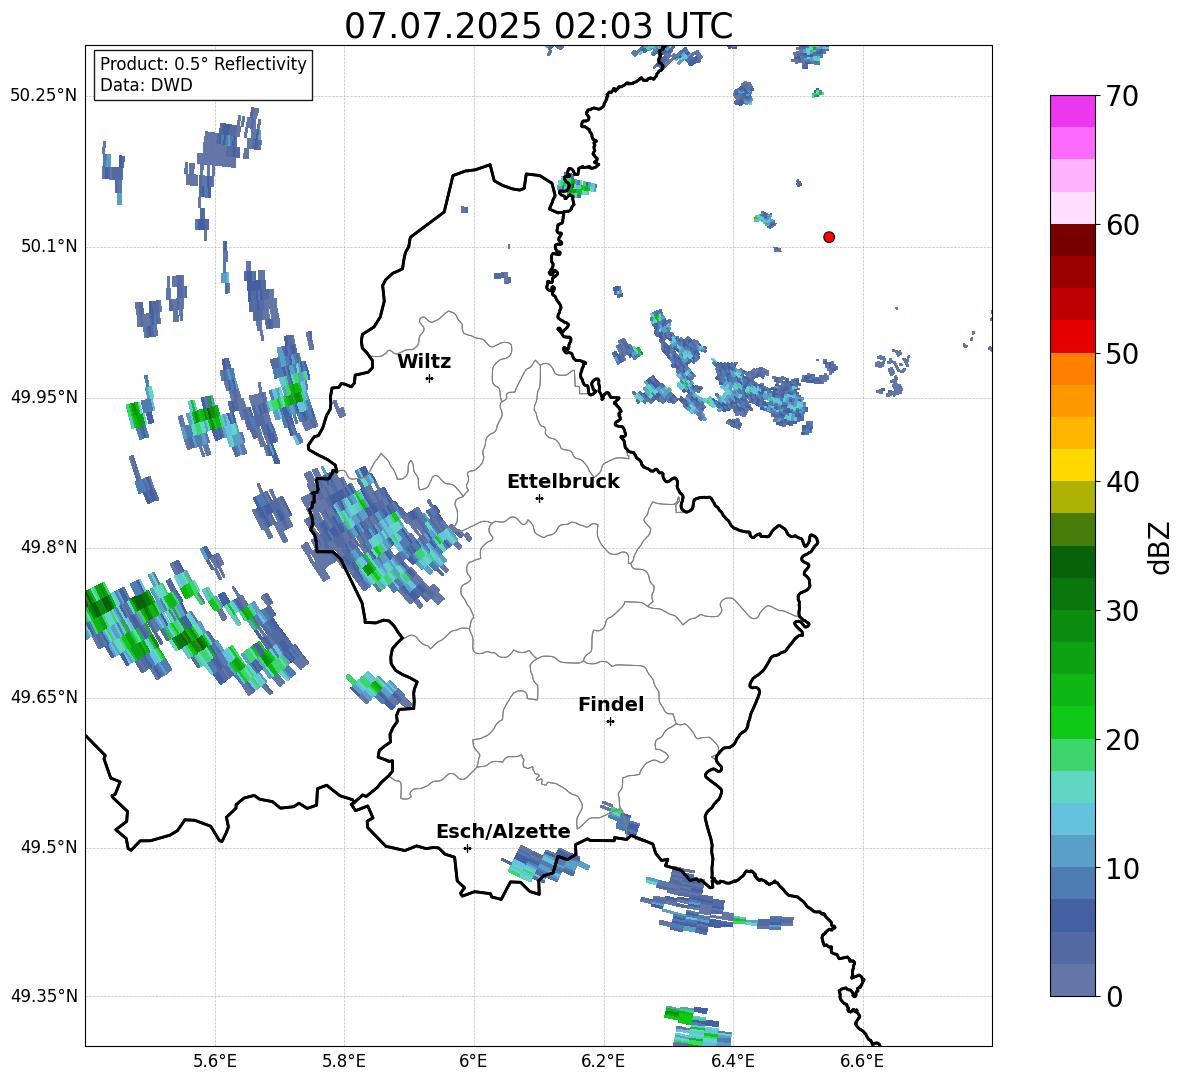This screenshot has width=1184, height=1081.
Task: Click the 49.35°N latitude label
Action: pyautogui.click(x=44, y=996)
